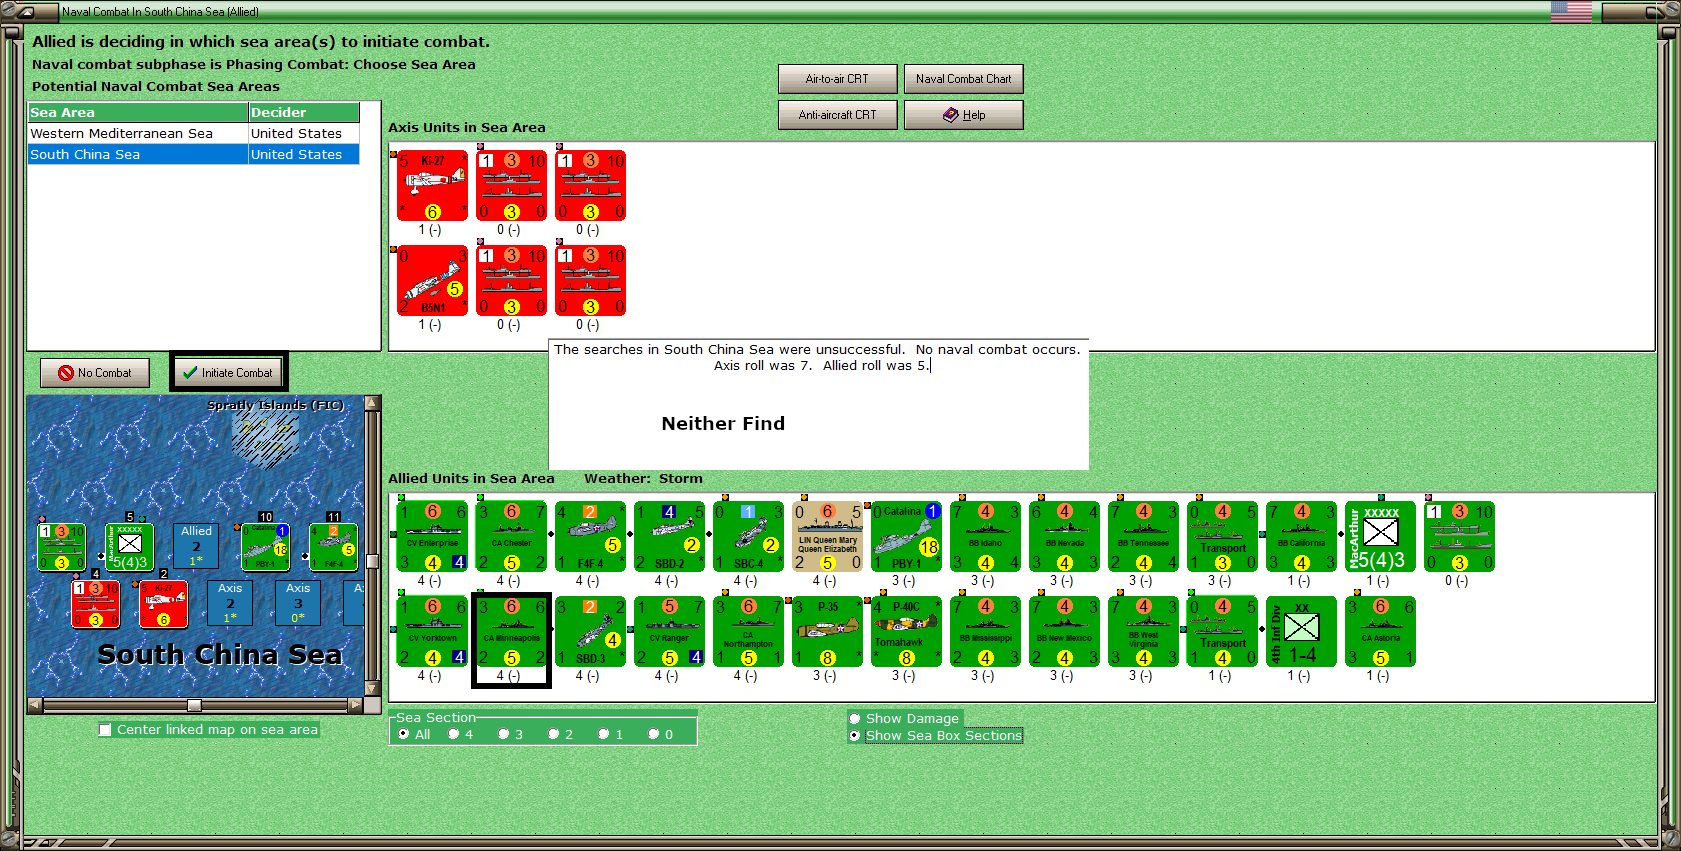Click the search result message text box
The height and width of the screenshot is (851, 1681).
(x=818, y=404)
